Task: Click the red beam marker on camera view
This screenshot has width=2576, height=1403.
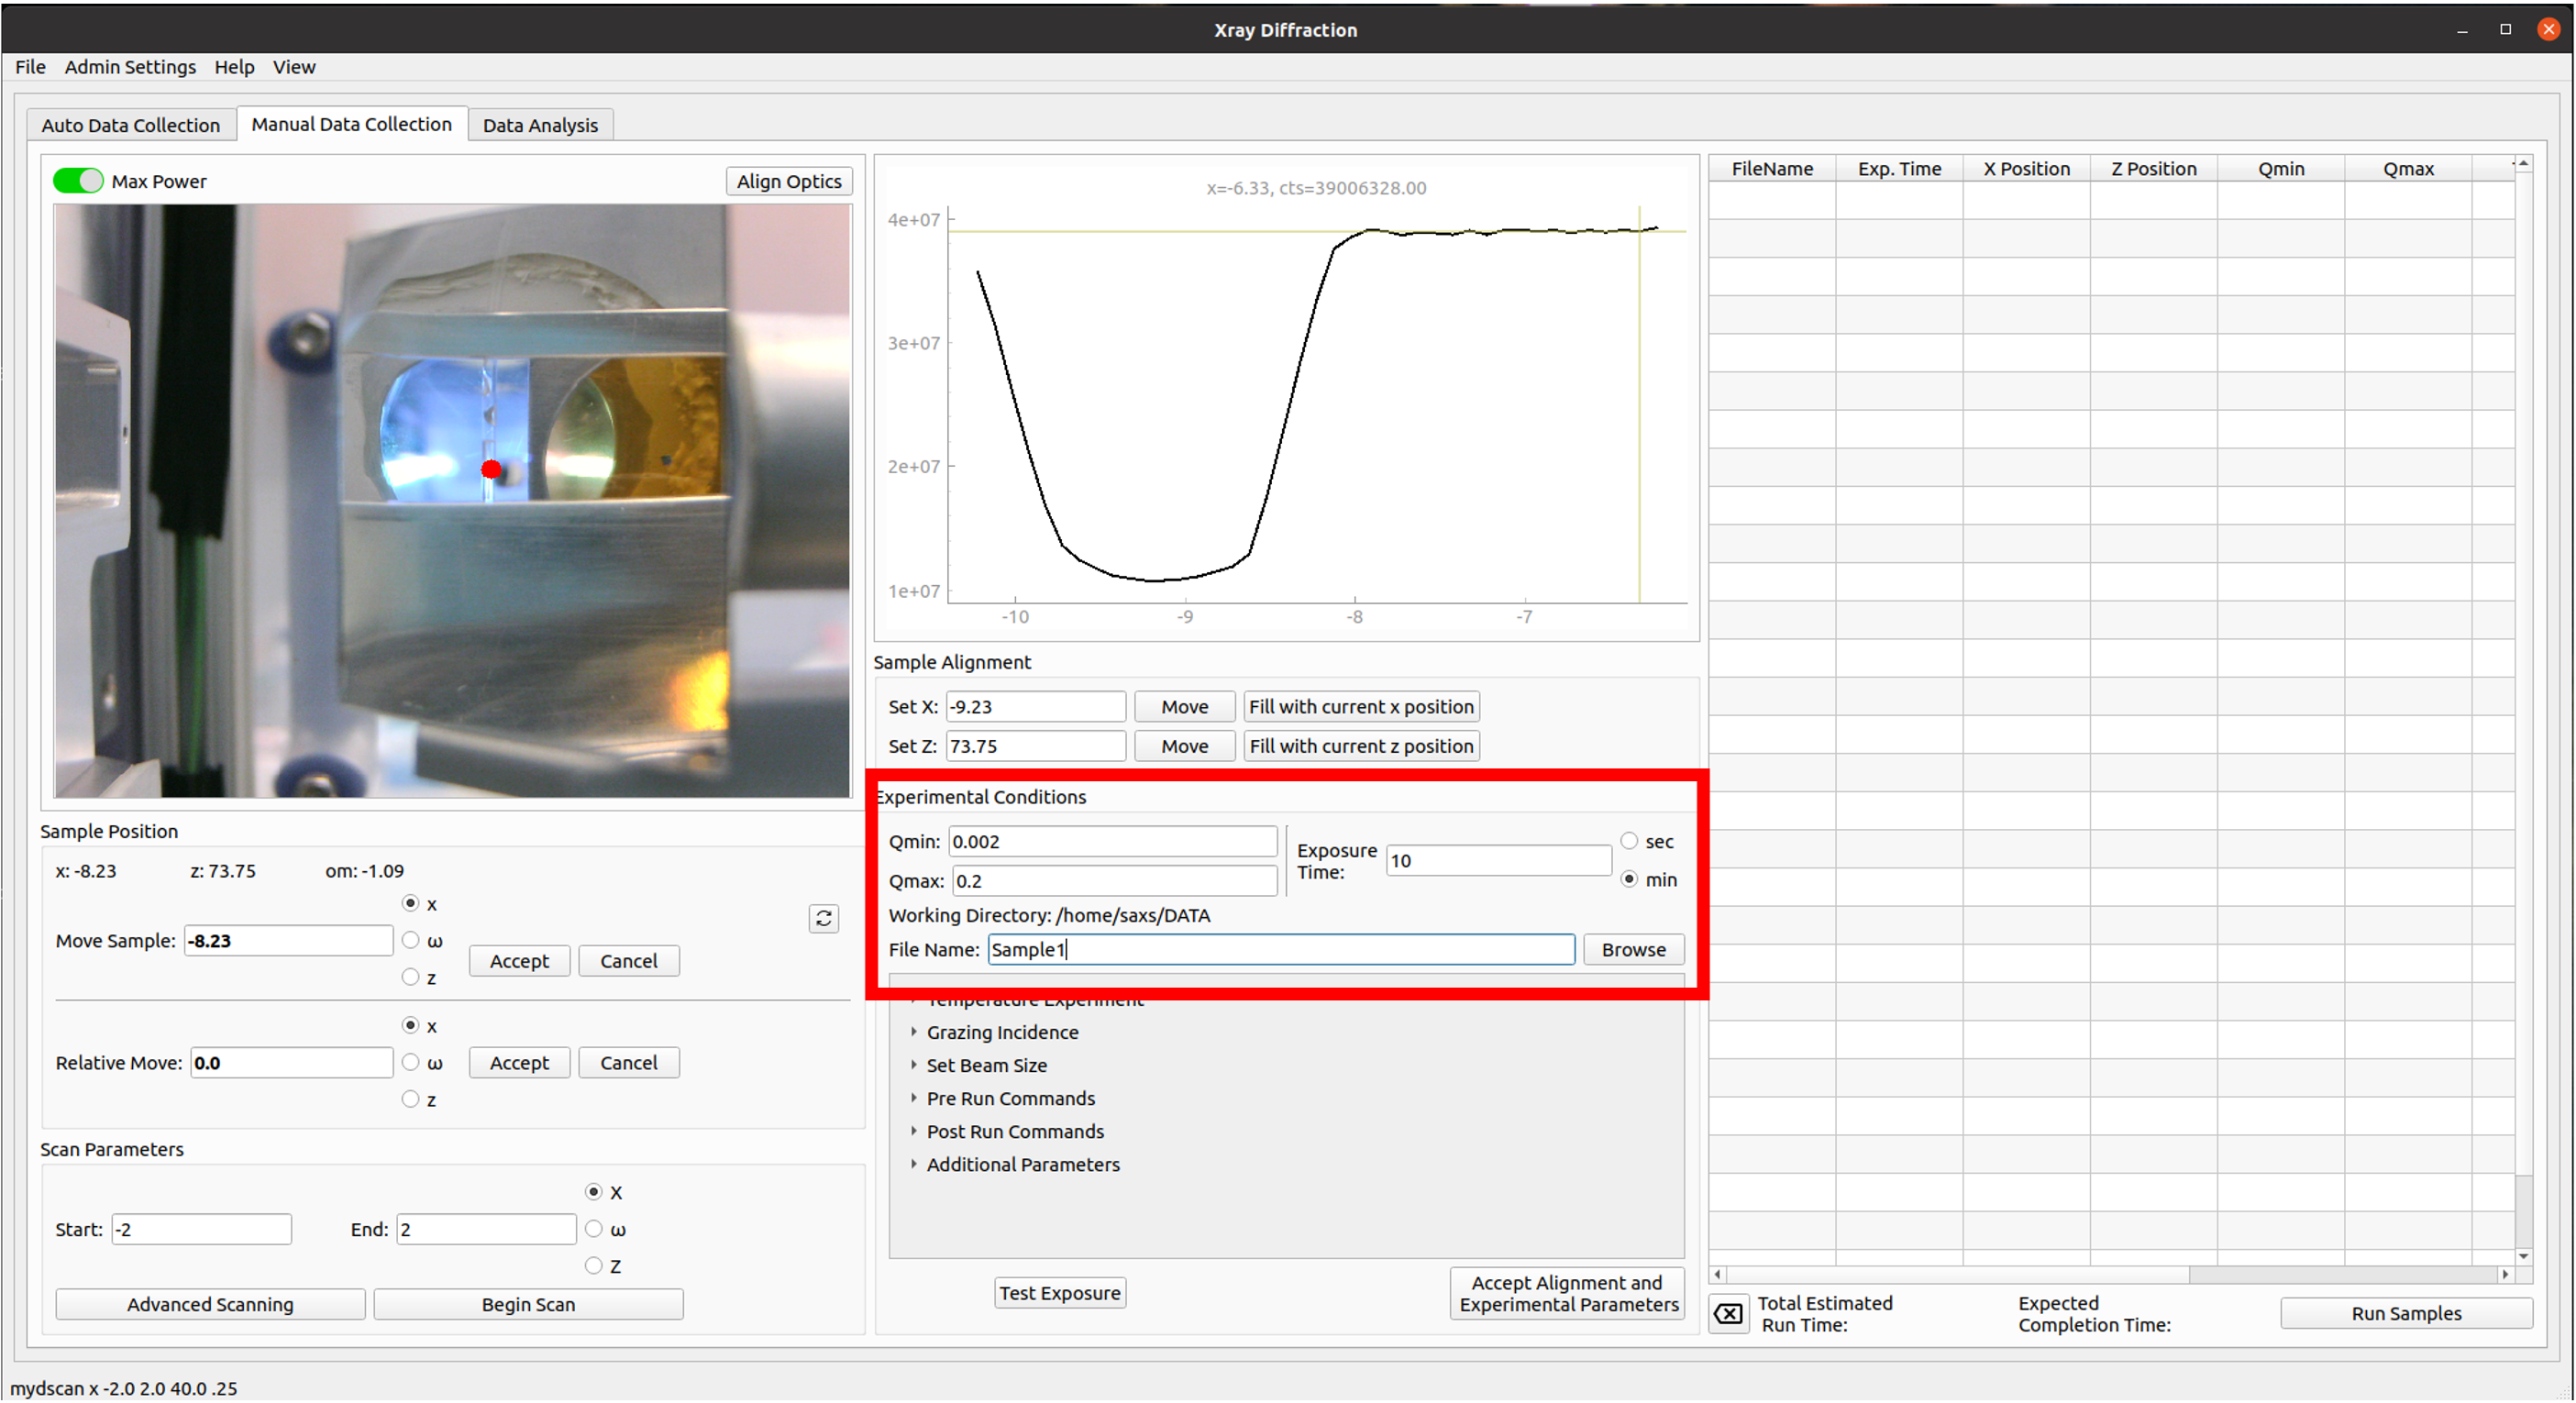Action: coord(491,469)
